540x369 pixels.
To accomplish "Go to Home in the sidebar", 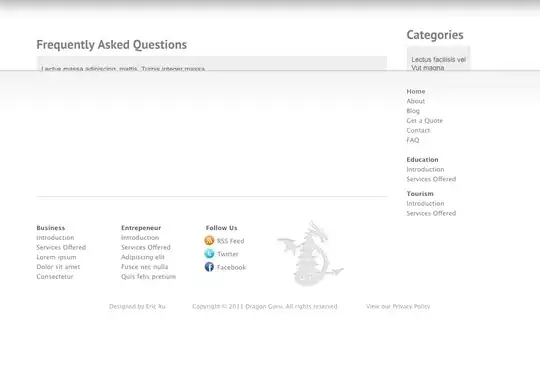I will pyautogui.click(x=416, y=91).
